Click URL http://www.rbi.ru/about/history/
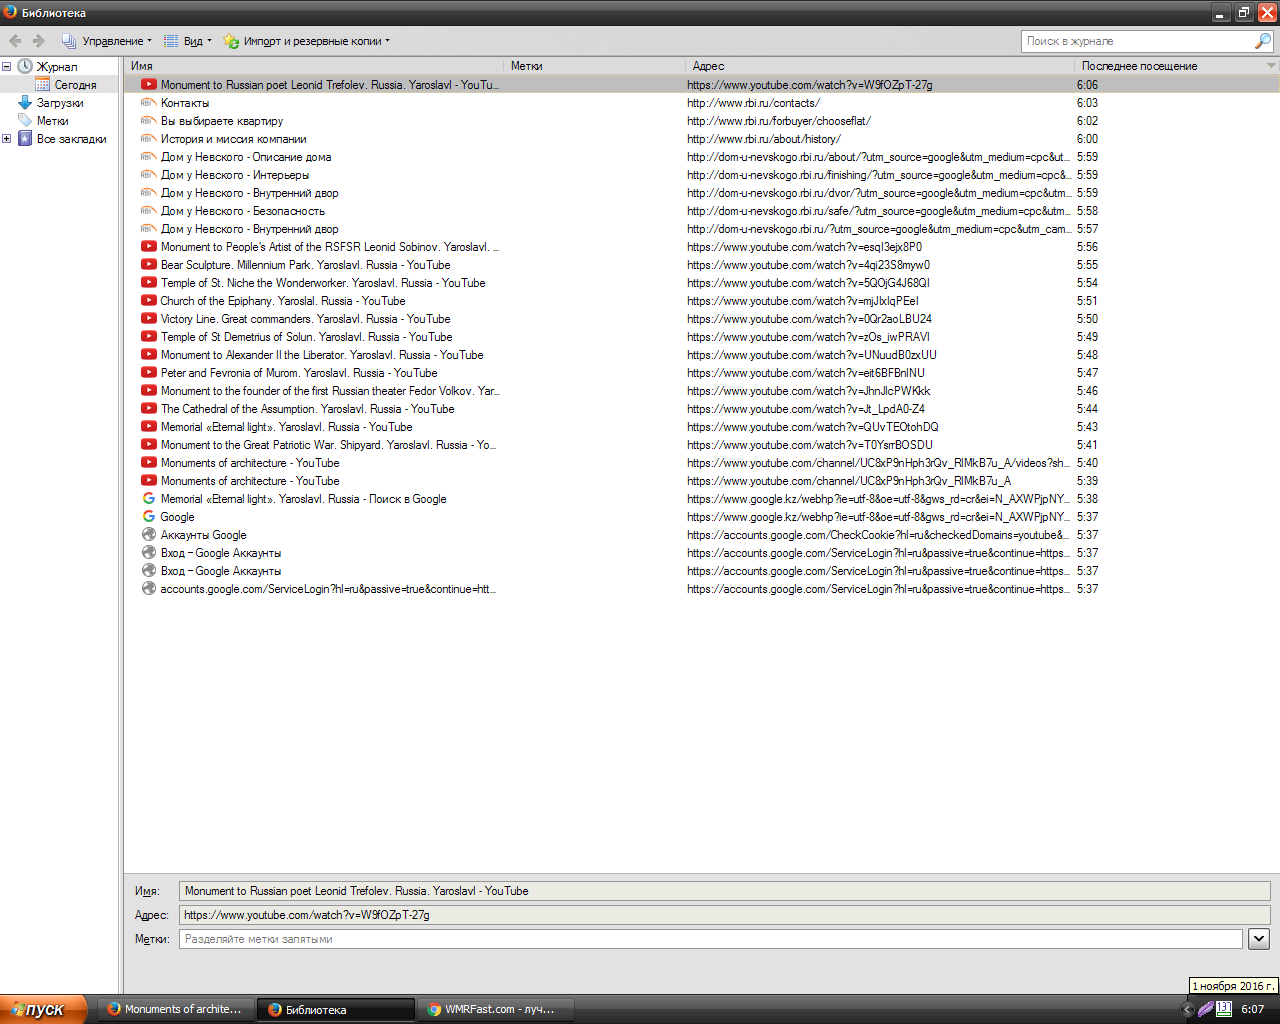Image resolution: width=1280 pixels, height=1024 pixels. click(x=764, y=139)
